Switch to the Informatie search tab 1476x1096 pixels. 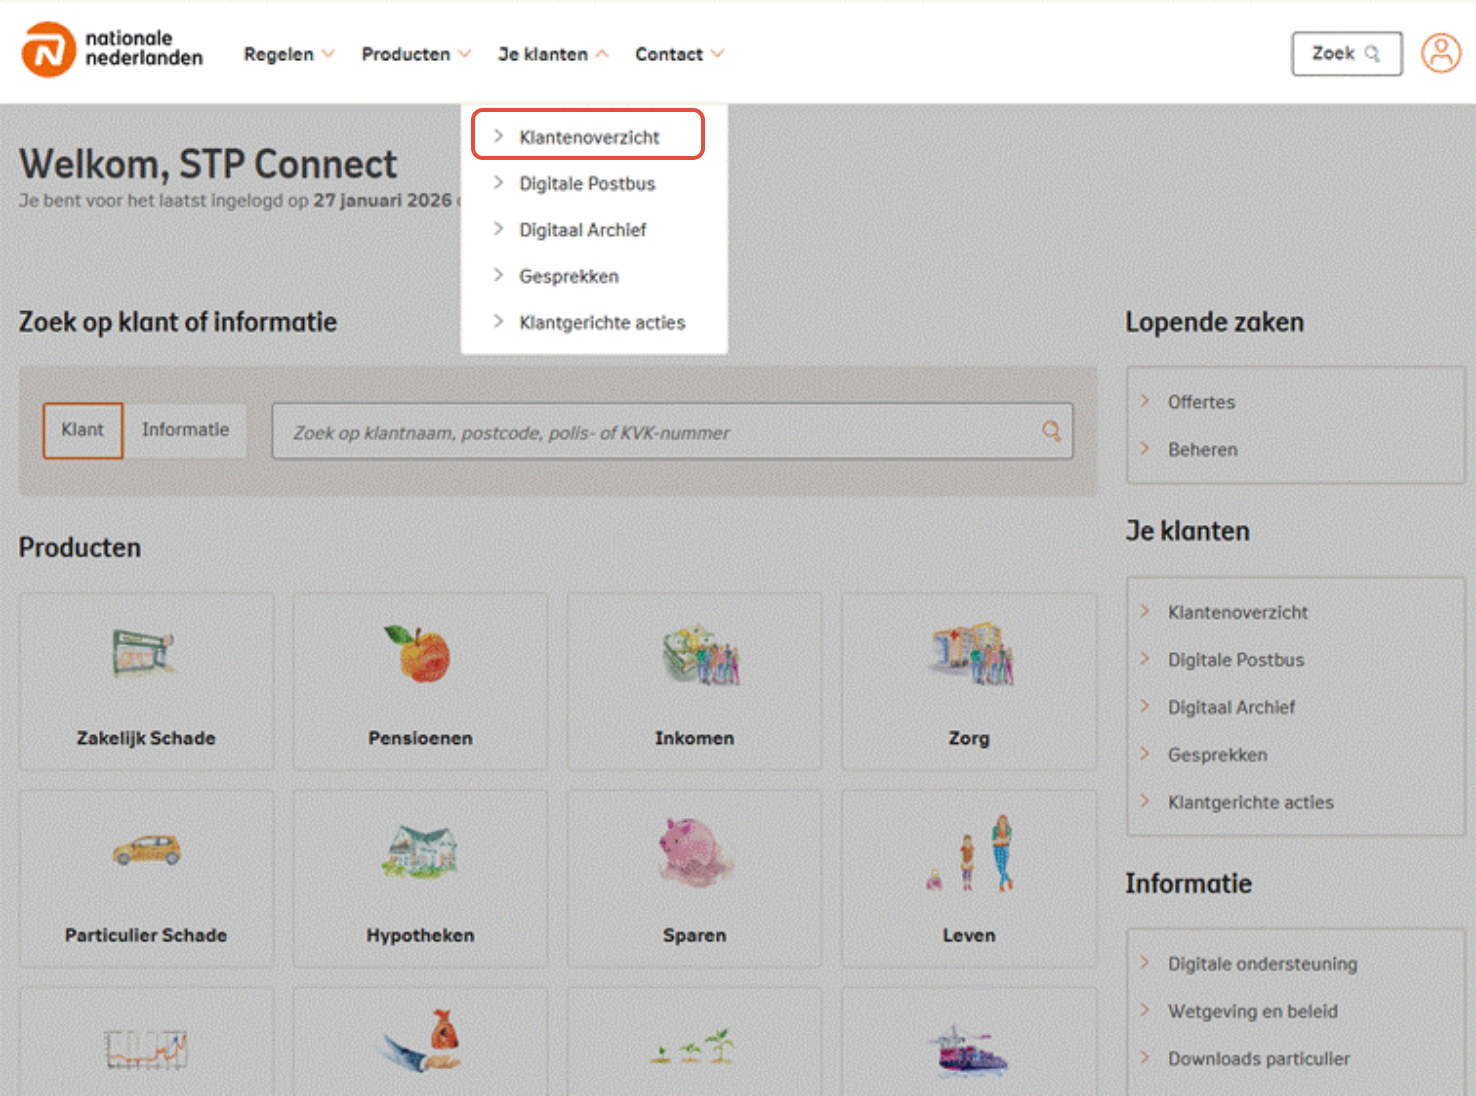click(x=185, y=430)
